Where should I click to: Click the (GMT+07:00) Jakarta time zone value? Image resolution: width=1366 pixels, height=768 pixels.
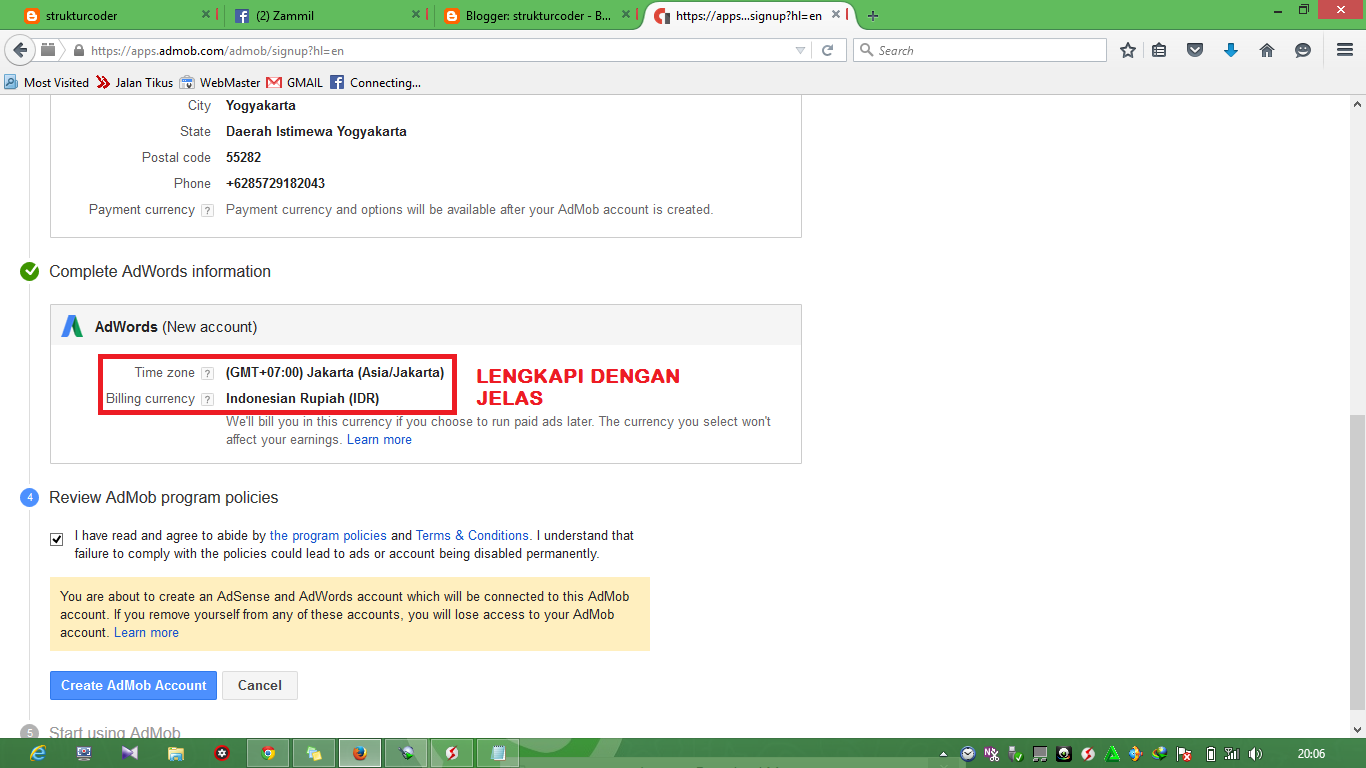335,373
